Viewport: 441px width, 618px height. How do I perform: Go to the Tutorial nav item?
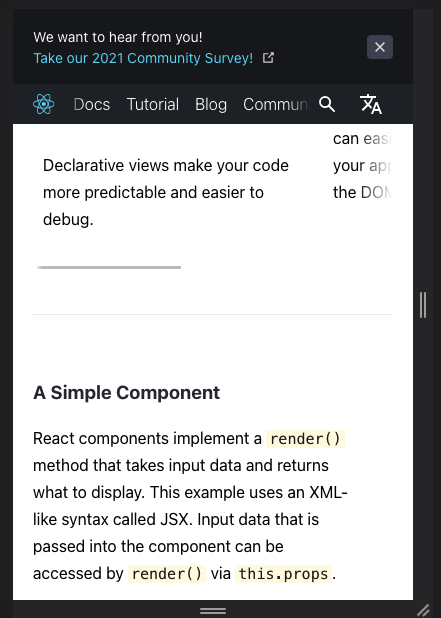(x=153, y=104)
